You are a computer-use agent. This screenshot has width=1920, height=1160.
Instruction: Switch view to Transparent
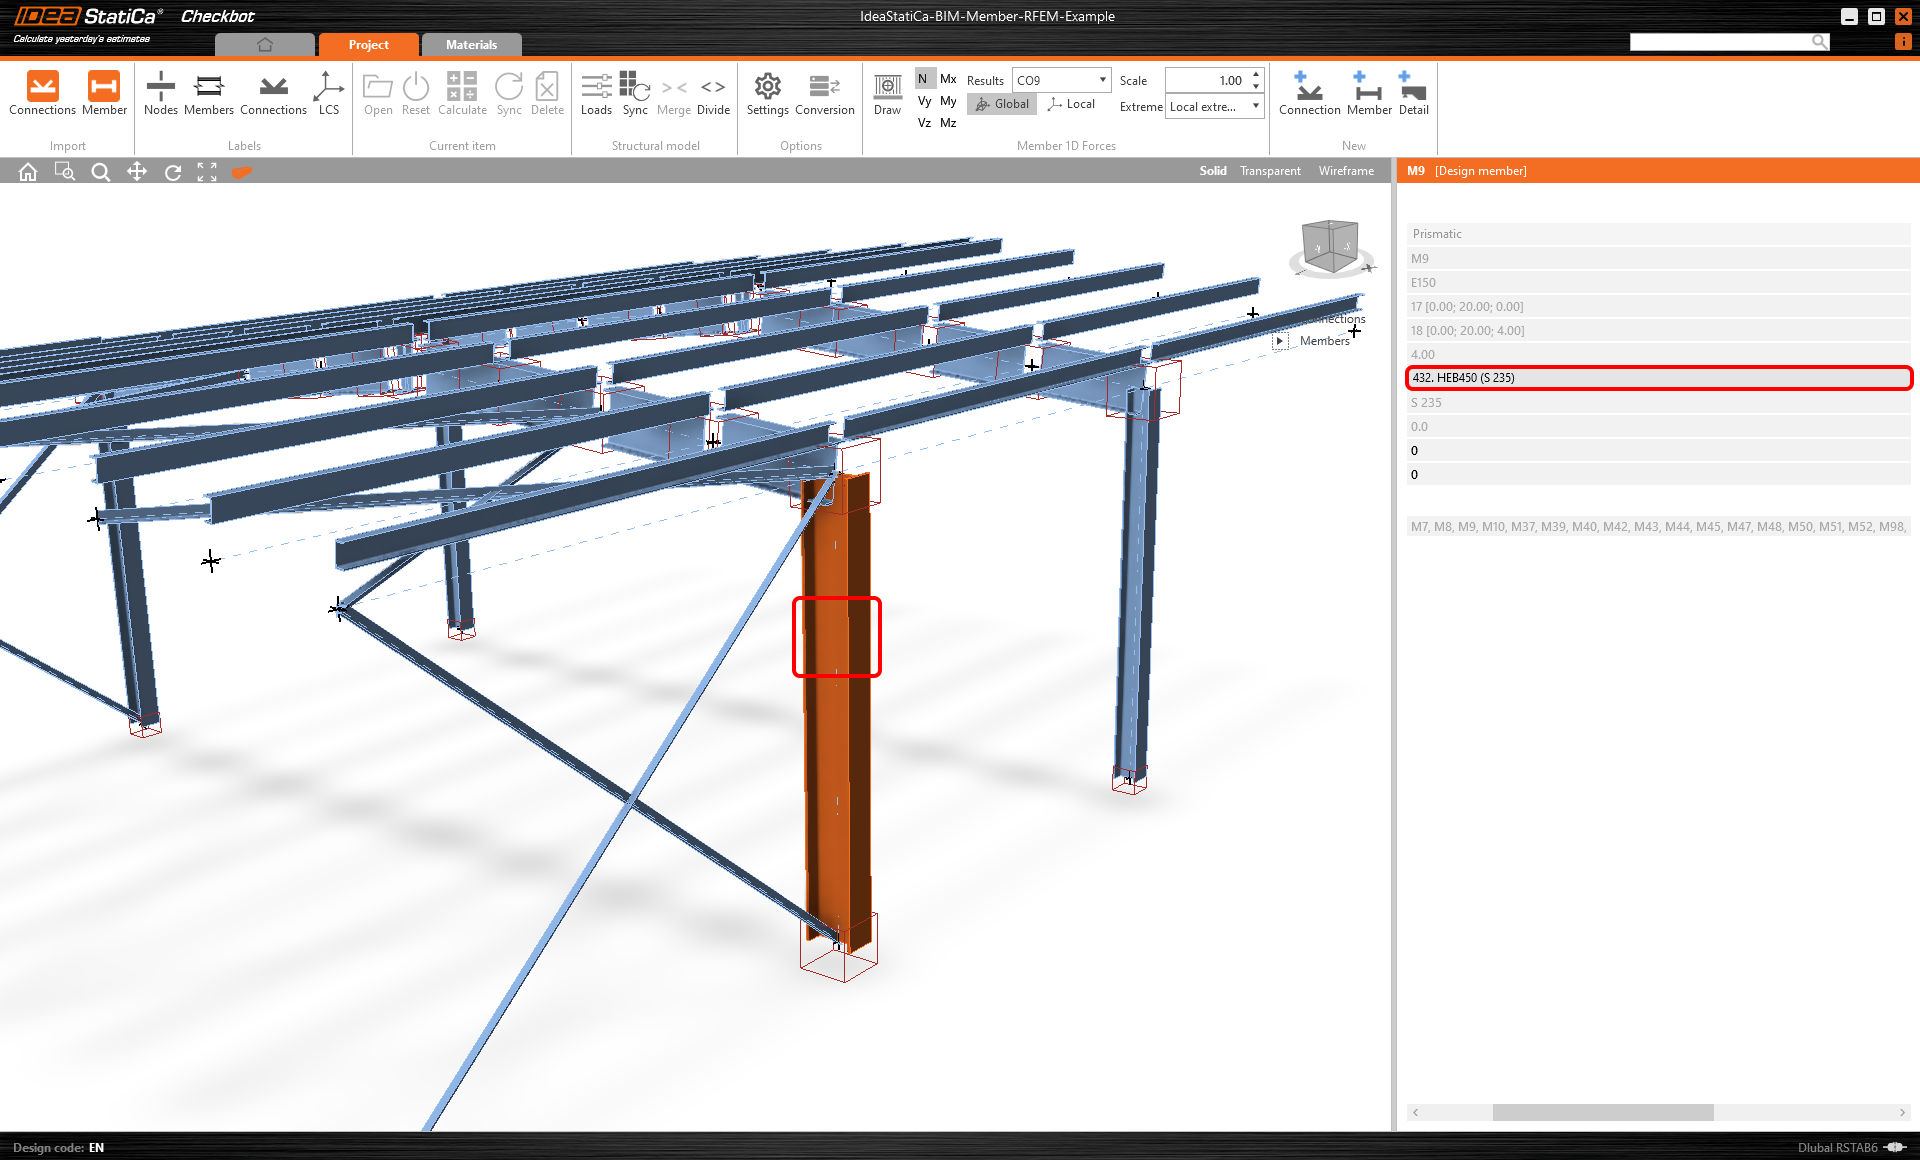(1270, 171)
